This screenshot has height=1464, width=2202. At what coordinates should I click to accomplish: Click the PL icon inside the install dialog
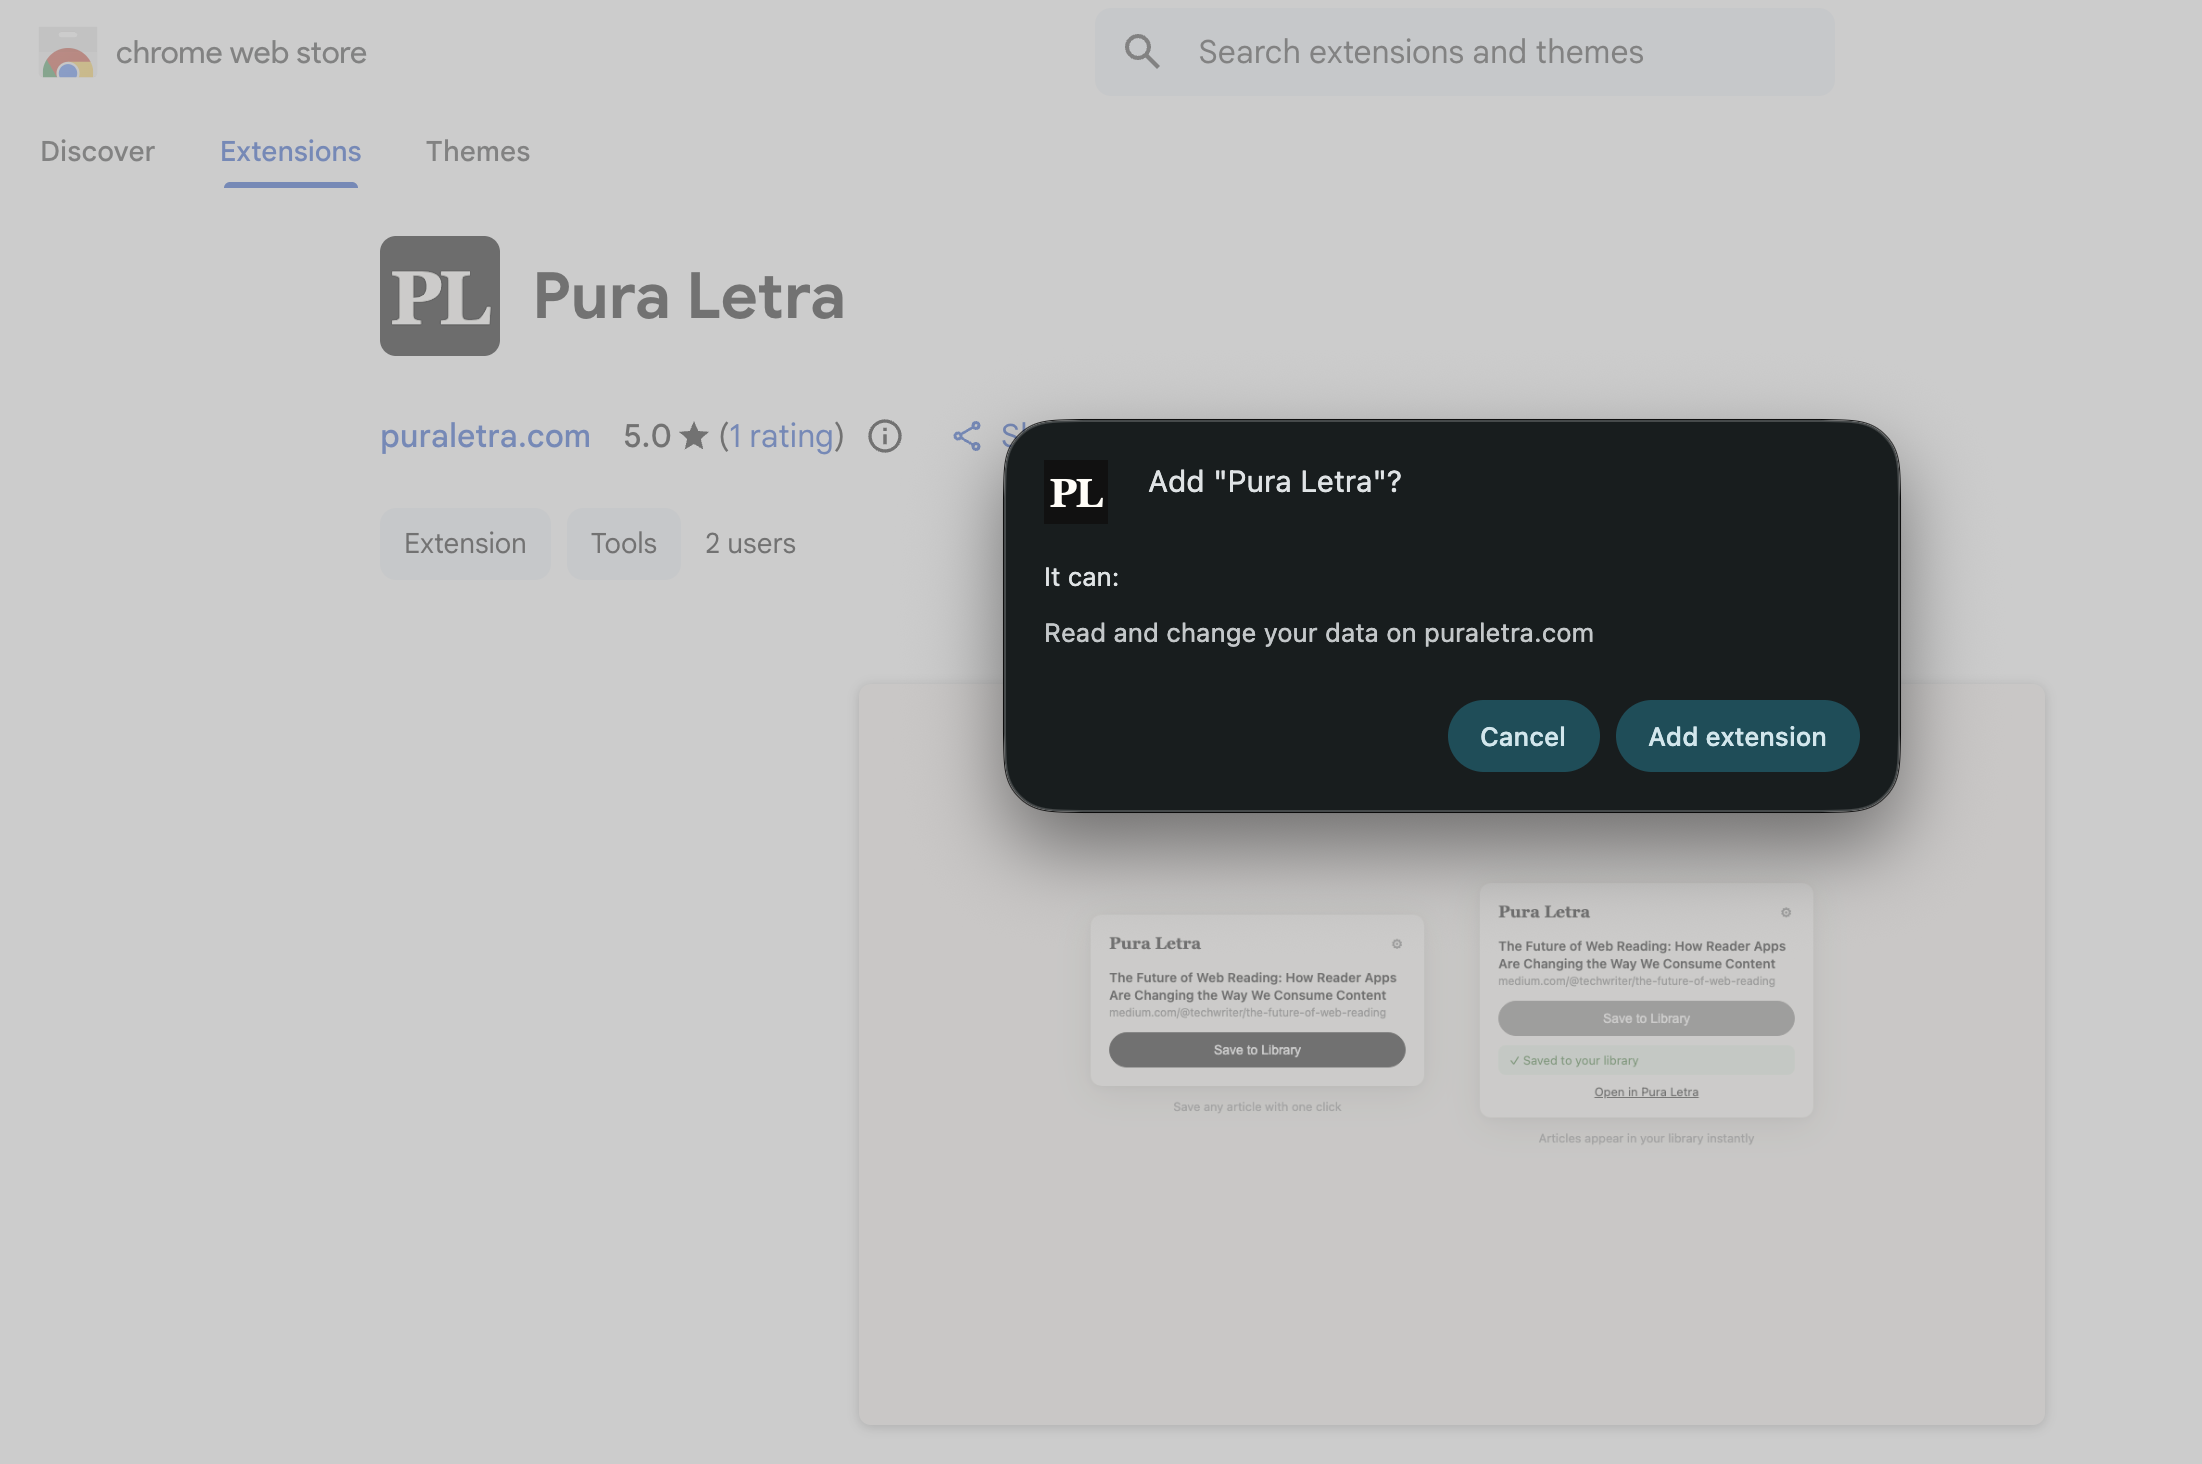click(1076, 491)
